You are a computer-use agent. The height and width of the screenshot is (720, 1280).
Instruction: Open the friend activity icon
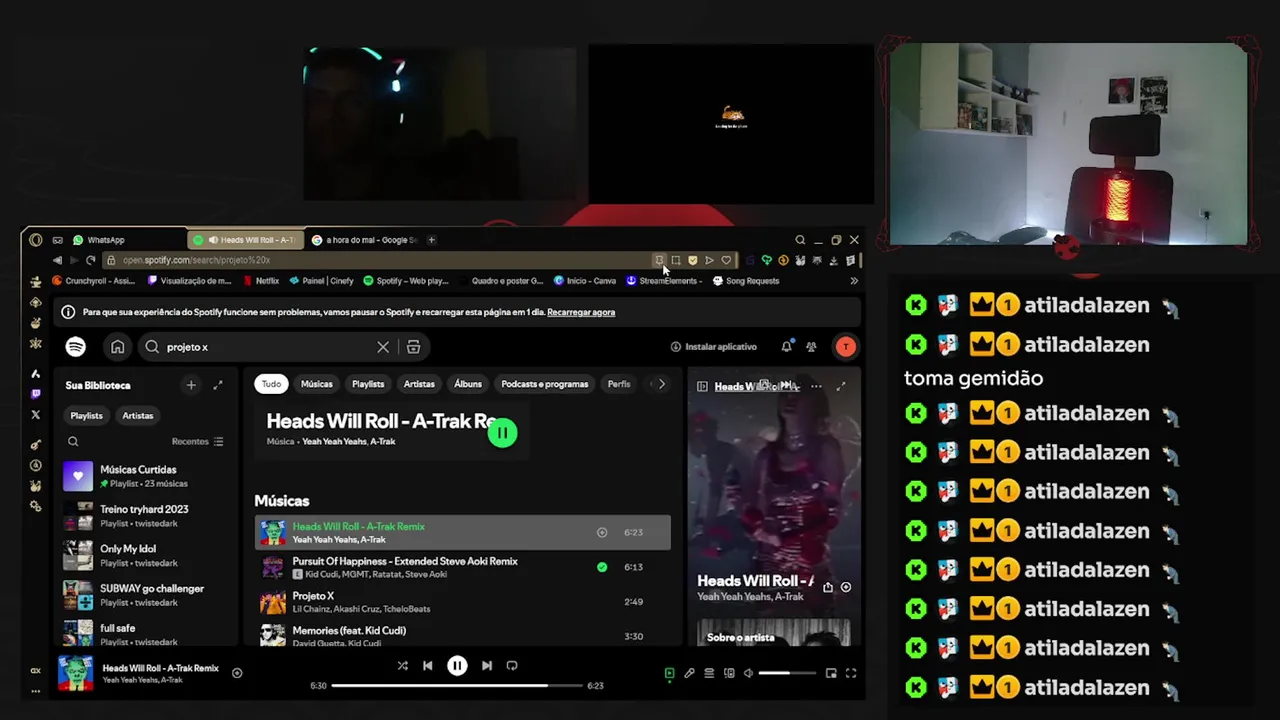click(x=811, y=347)
